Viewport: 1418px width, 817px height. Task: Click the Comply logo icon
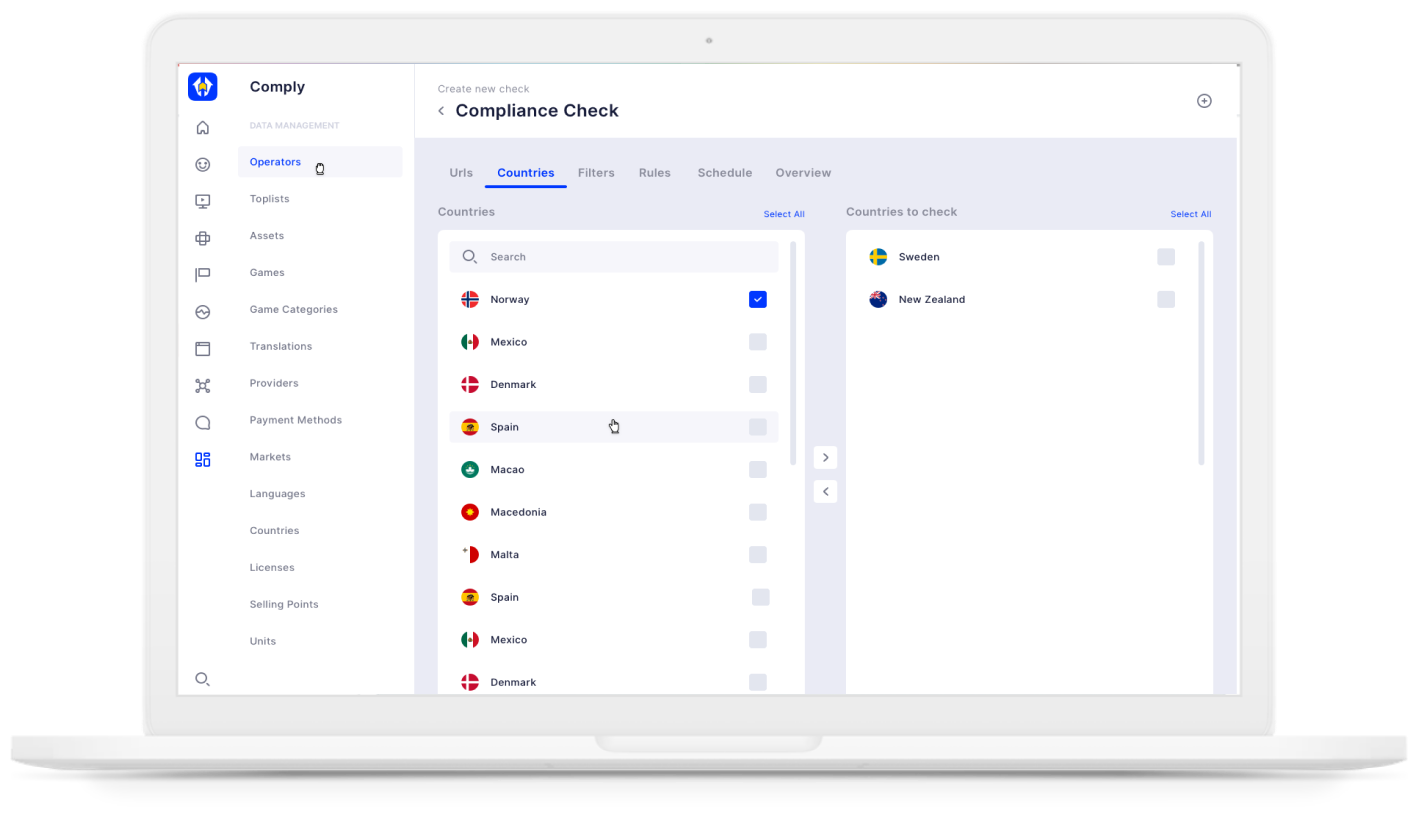click(x=202, y=87)
